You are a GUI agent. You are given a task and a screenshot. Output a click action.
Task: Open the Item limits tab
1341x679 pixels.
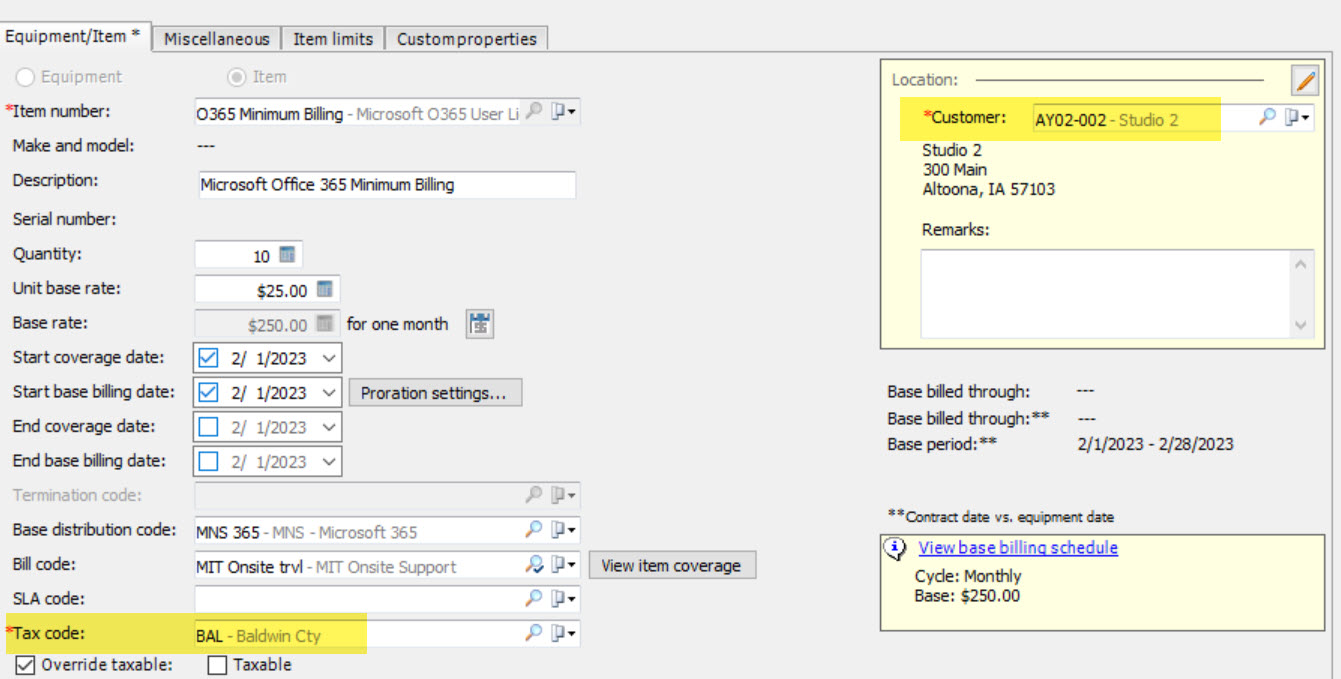pyautogui.click(x=333, y=39)
